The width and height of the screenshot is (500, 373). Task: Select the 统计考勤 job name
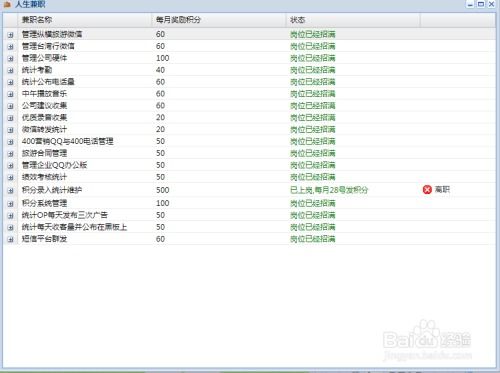click(37, 70)
